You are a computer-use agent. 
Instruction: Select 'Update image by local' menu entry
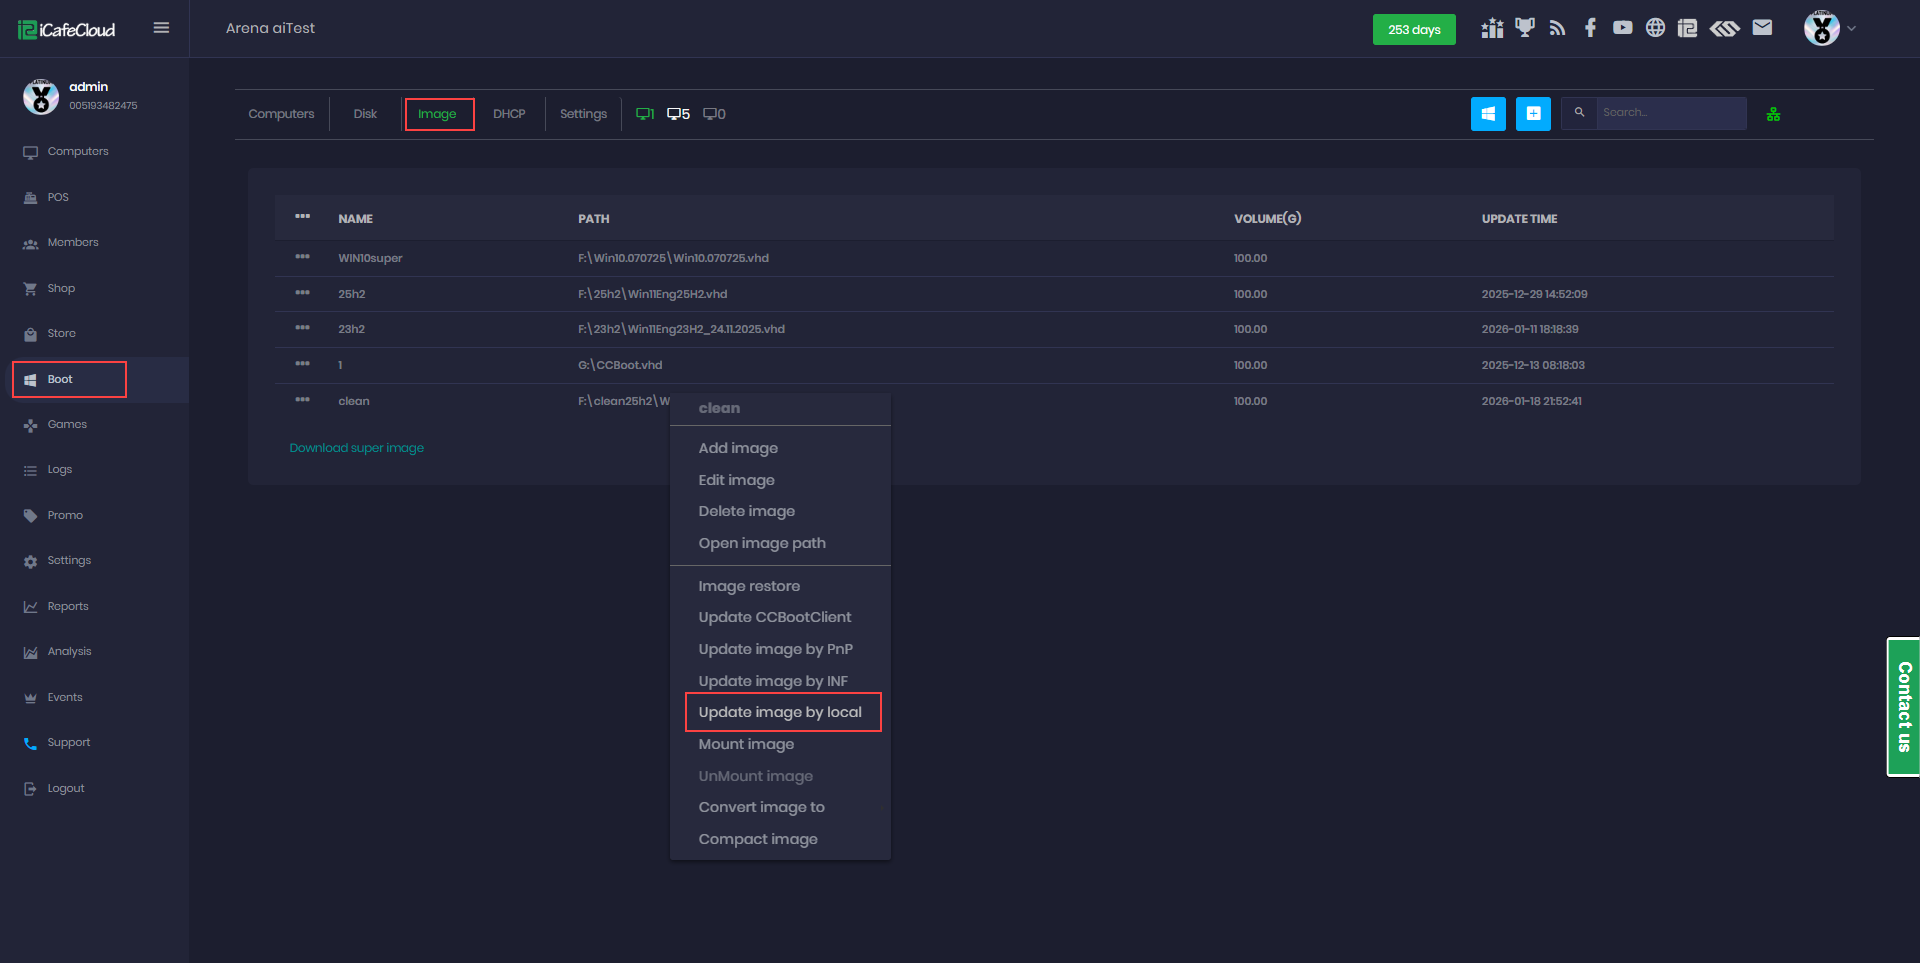point(780,712)
